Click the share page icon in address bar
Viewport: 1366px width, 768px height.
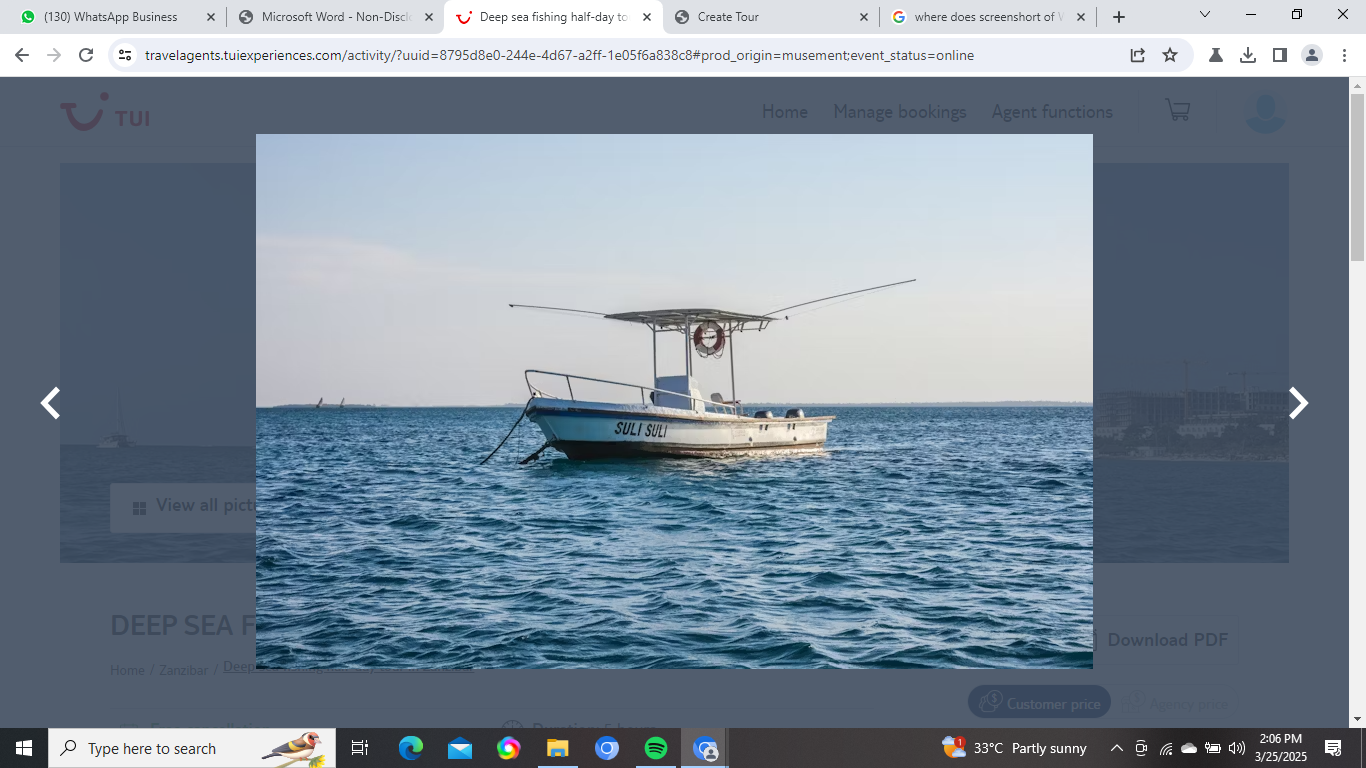[x=1138, y=55]
